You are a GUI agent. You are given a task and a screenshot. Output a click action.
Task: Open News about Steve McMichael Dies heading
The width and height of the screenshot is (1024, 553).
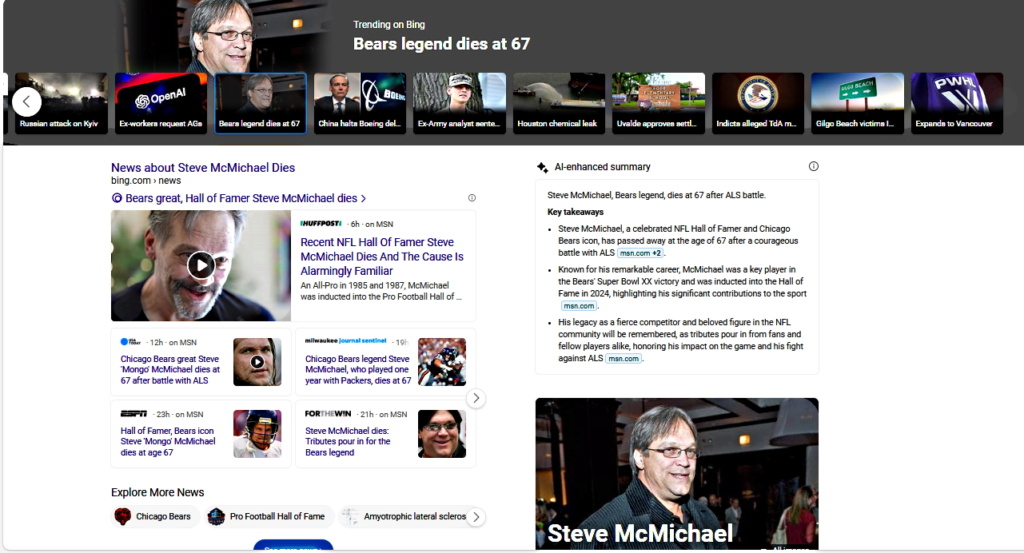203,168
